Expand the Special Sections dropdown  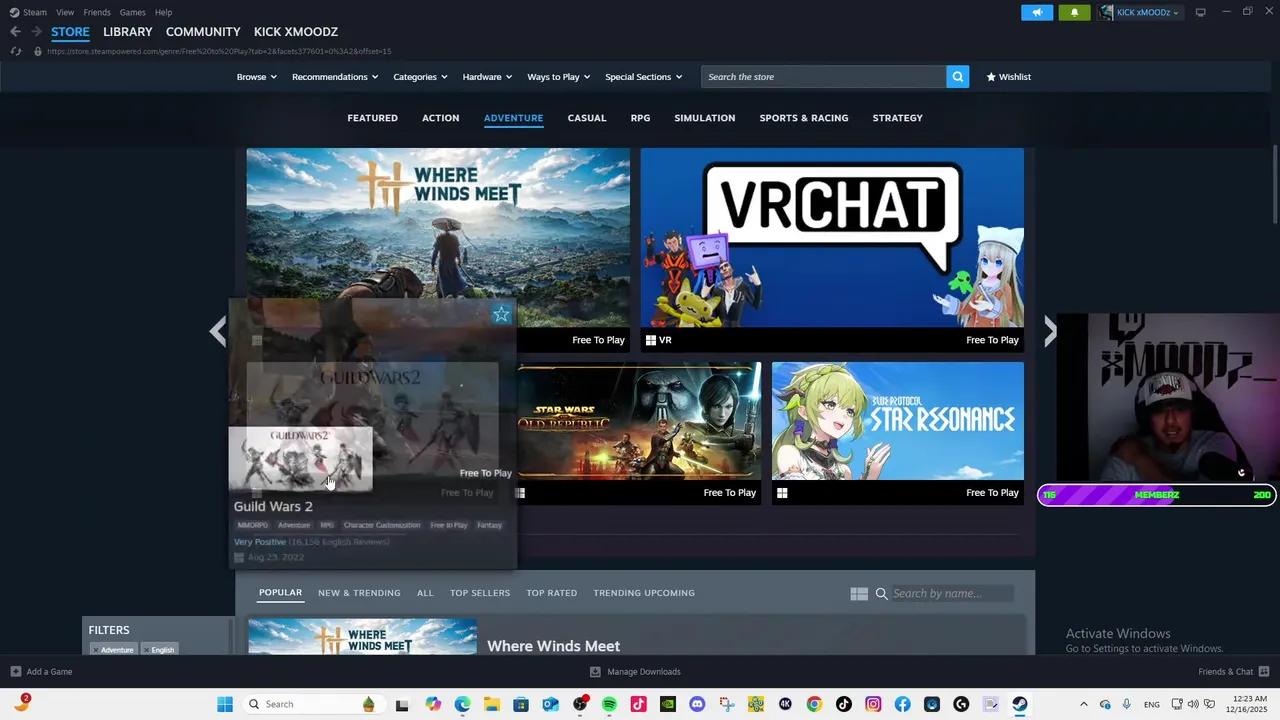pos(643,77)
